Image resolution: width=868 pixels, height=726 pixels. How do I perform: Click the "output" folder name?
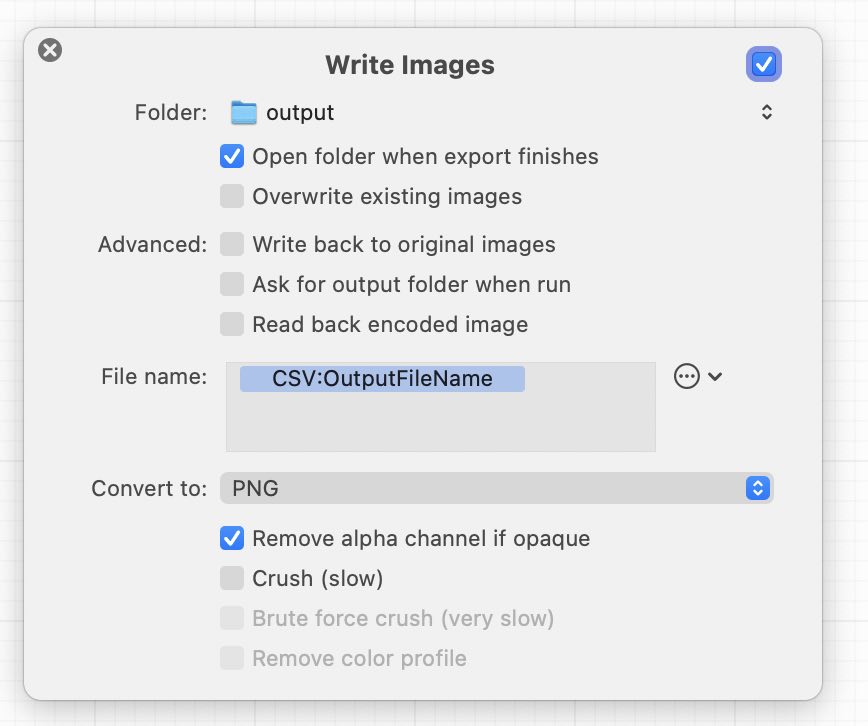coord(300,112)
